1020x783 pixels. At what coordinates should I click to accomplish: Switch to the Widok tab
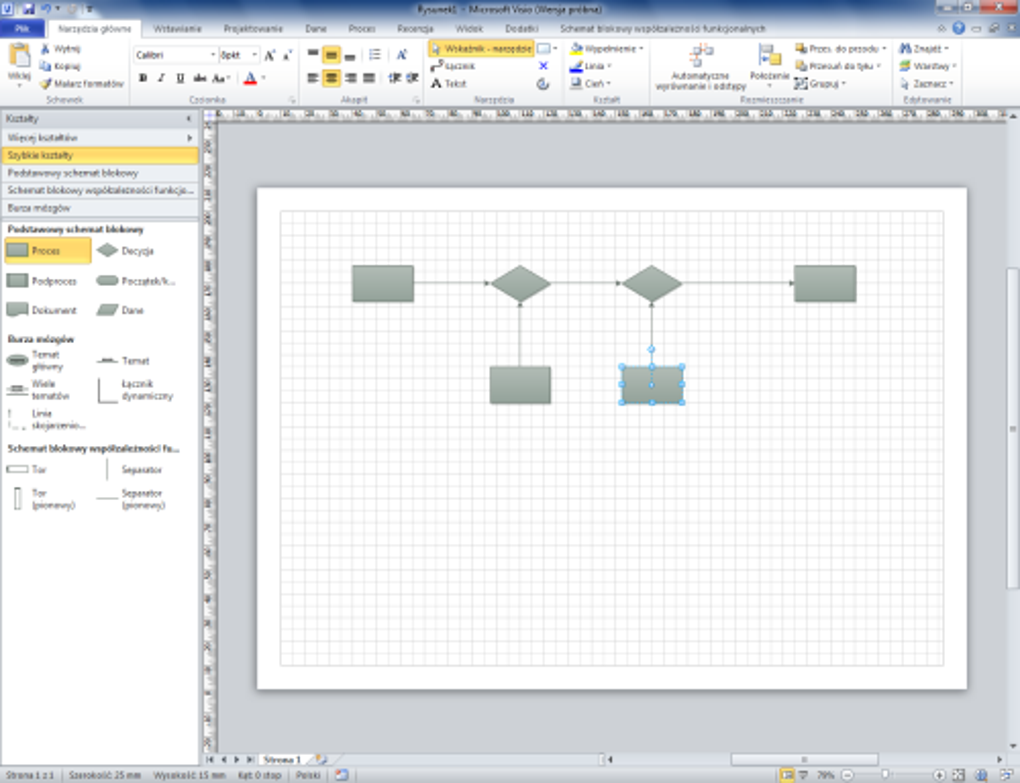pyautogui.click(x=469, y=29)
